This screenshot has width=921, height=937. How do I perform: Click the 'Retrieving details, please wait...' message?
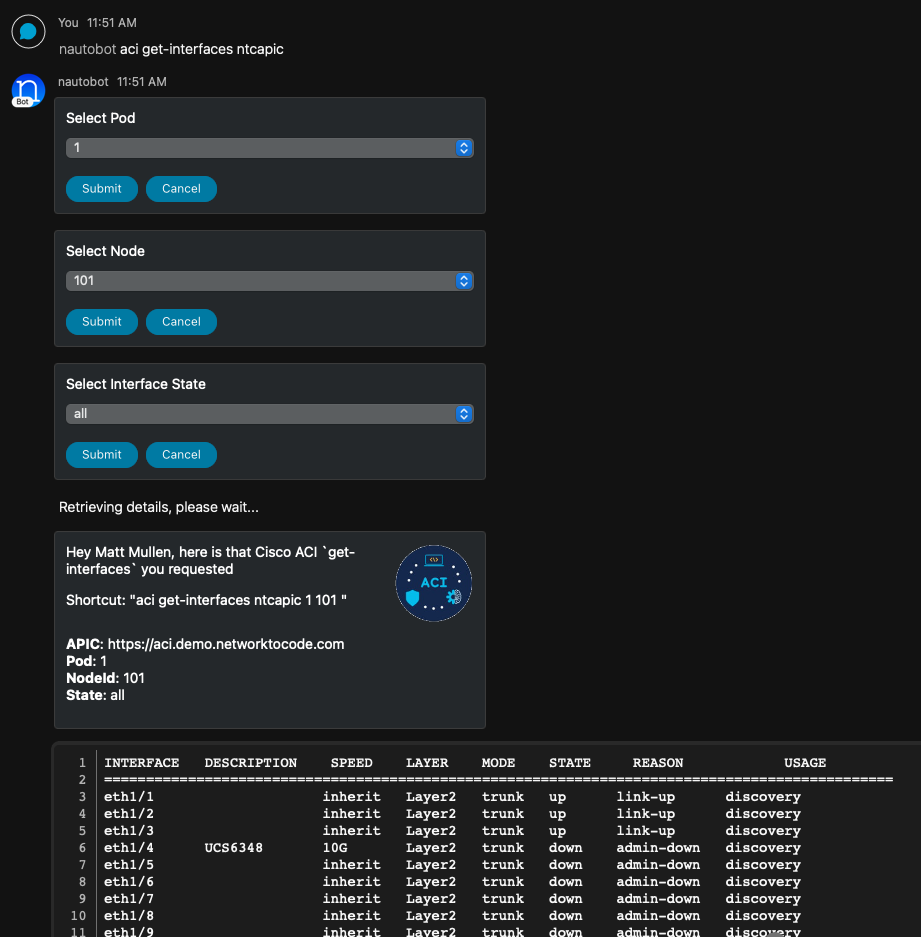tap(159, 507)
